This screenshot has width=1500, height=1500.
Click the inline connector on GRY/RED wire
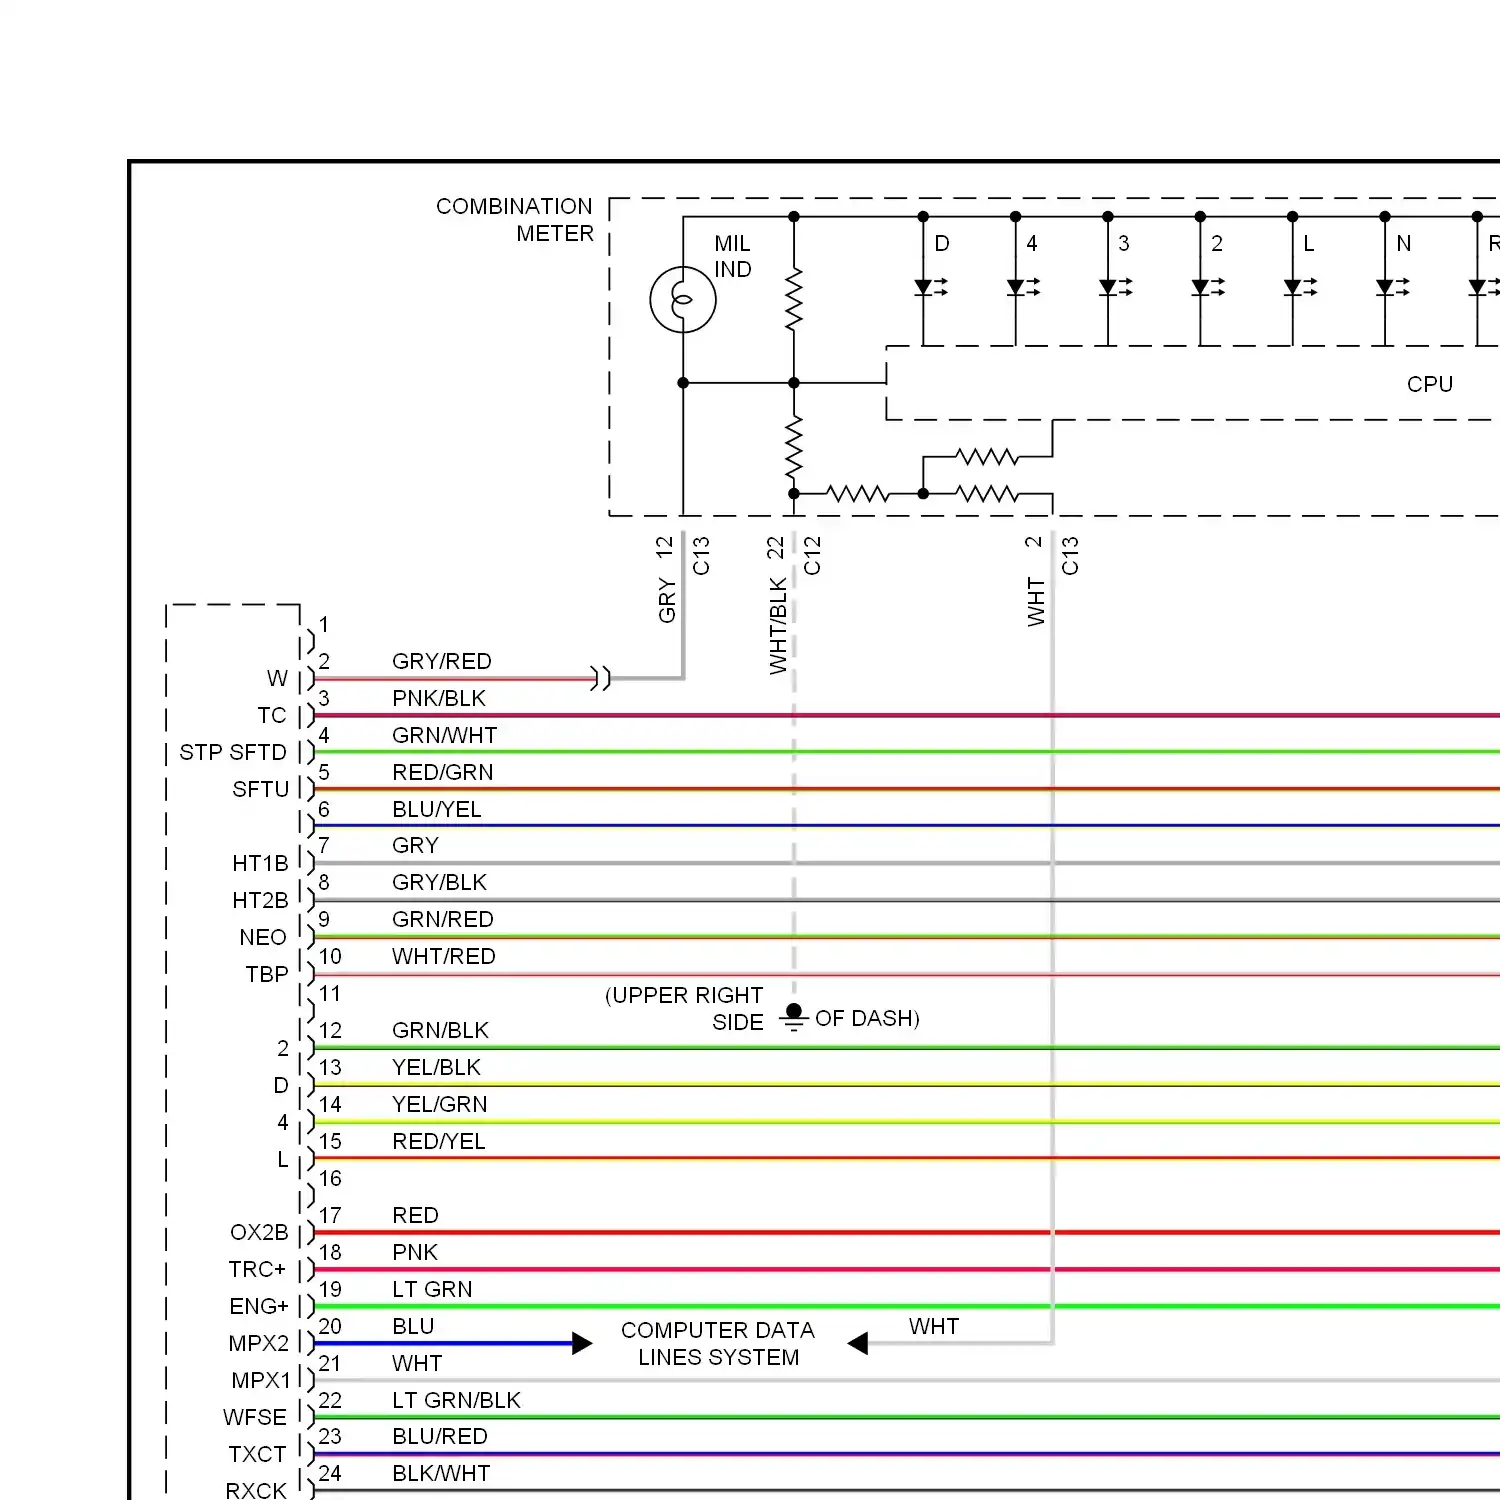(600, 678)
